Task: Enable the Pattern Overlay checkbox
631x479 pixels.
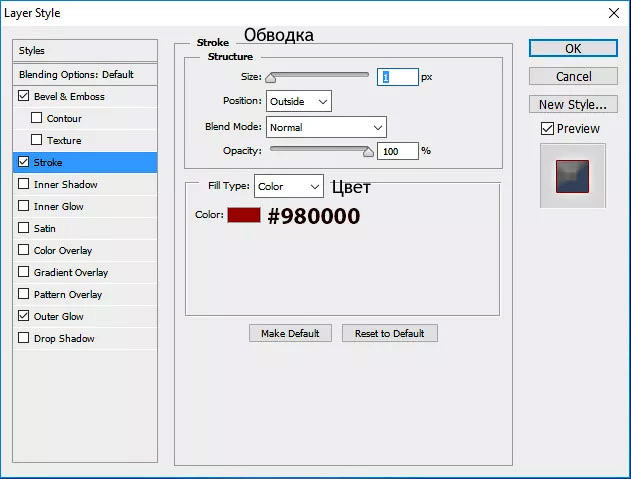Action: (x=23, y=294)
